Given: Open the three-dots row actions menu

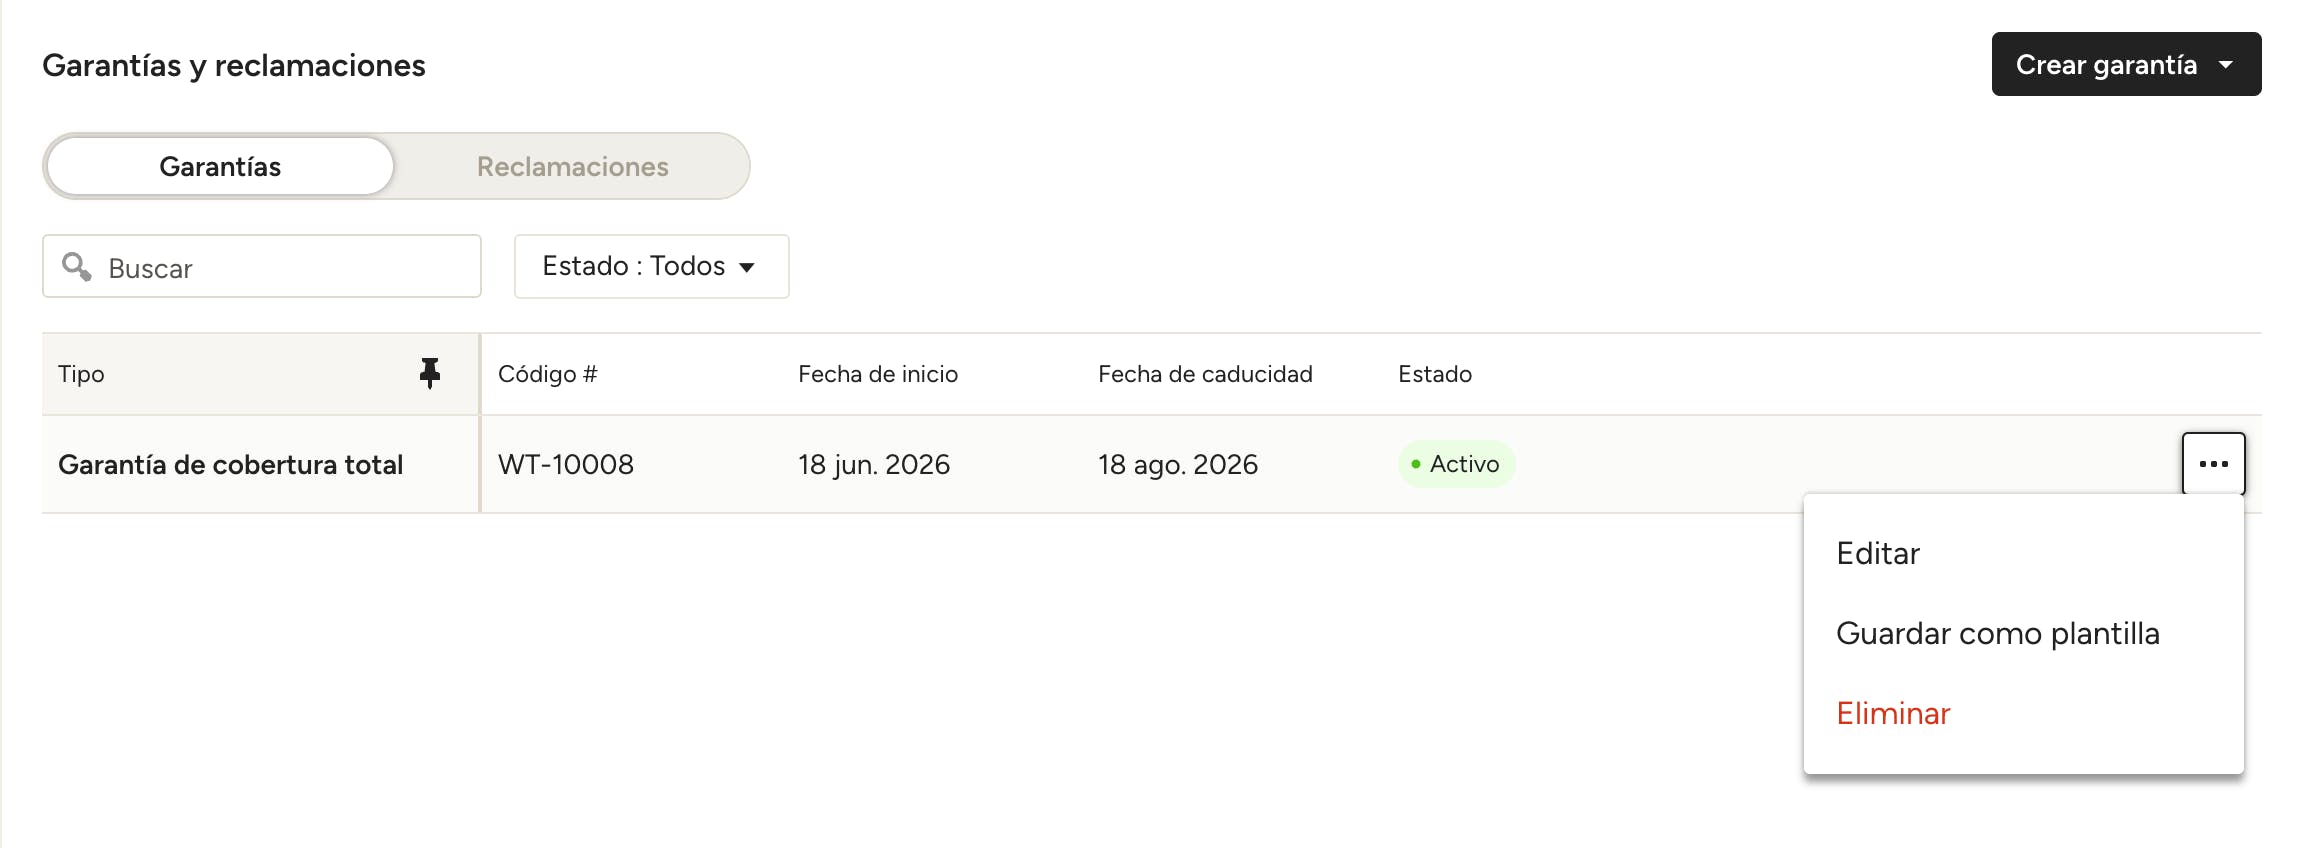Looking at the screenshot, I should pyautogui.click(x=2213, y=464).
